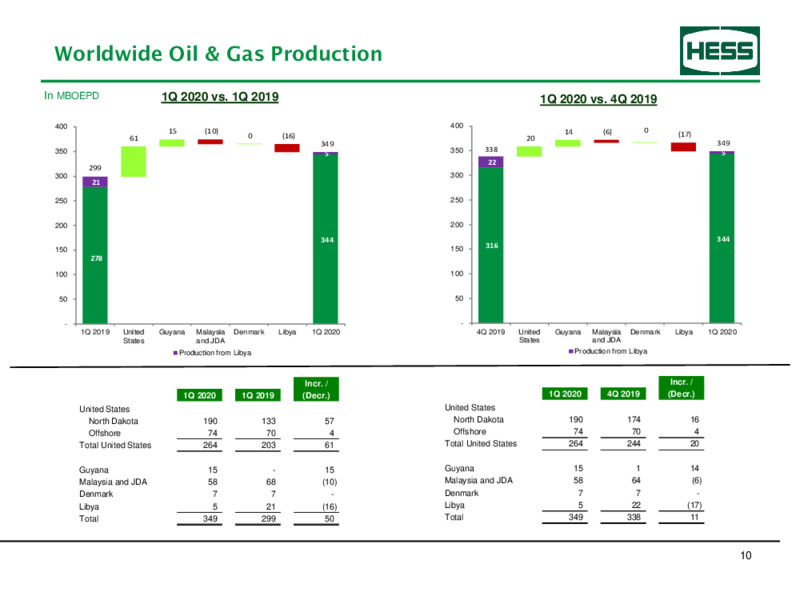Click the 338 label above the 4Q 2019 bar

(491, 149)
